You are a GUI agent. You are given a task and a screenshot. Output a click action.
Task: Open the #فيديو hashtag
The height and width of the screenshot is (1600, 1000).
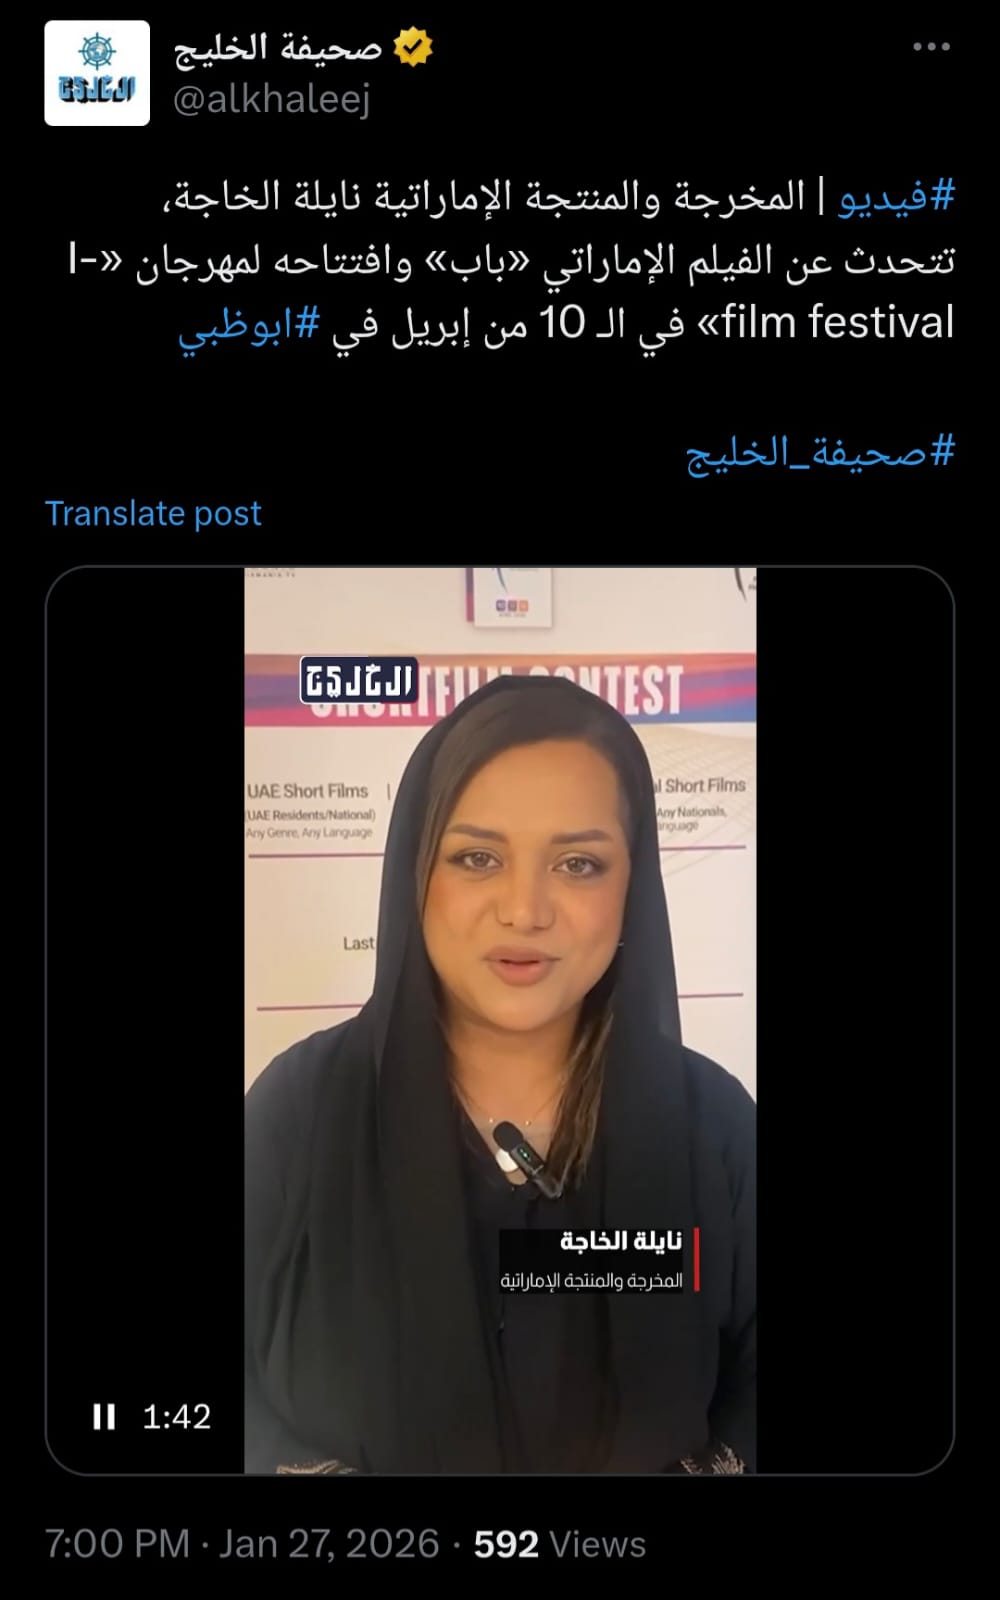pyautogui.click(x=895, y=196)
